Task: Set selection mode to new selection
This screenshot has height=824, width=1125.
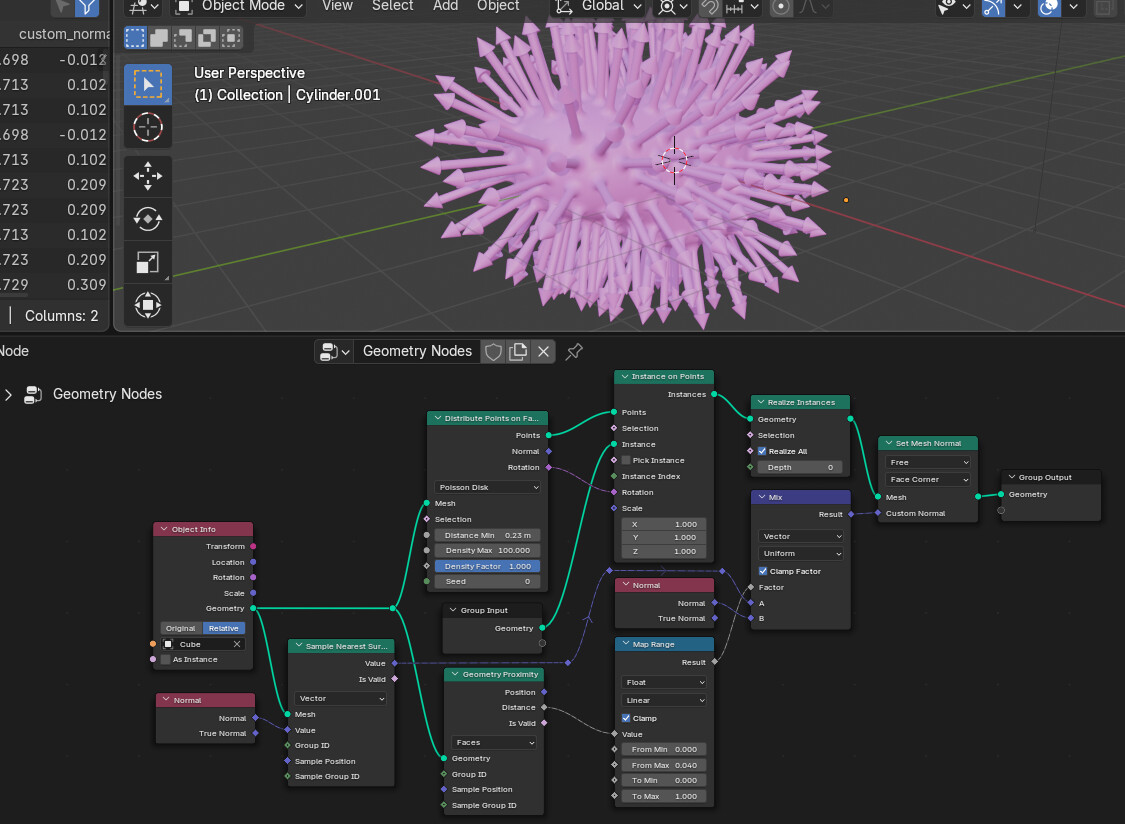Action: (x=136, y=37)
